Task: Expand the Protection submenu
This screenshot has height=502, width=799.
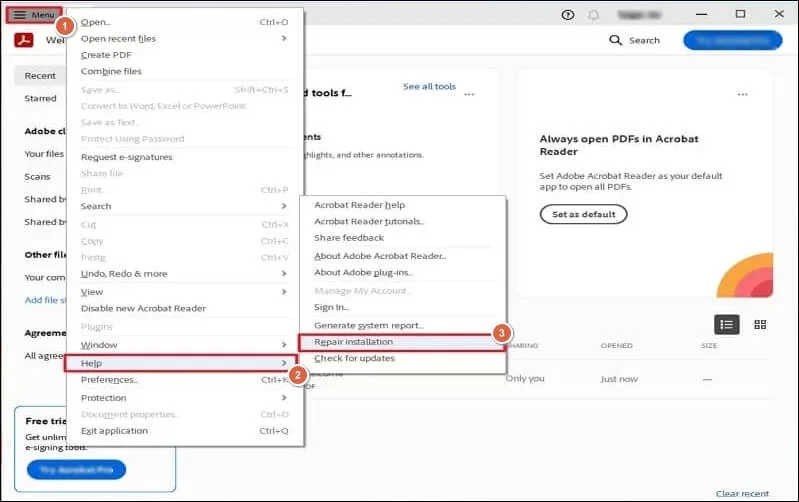Action: (x=184, y=398)
